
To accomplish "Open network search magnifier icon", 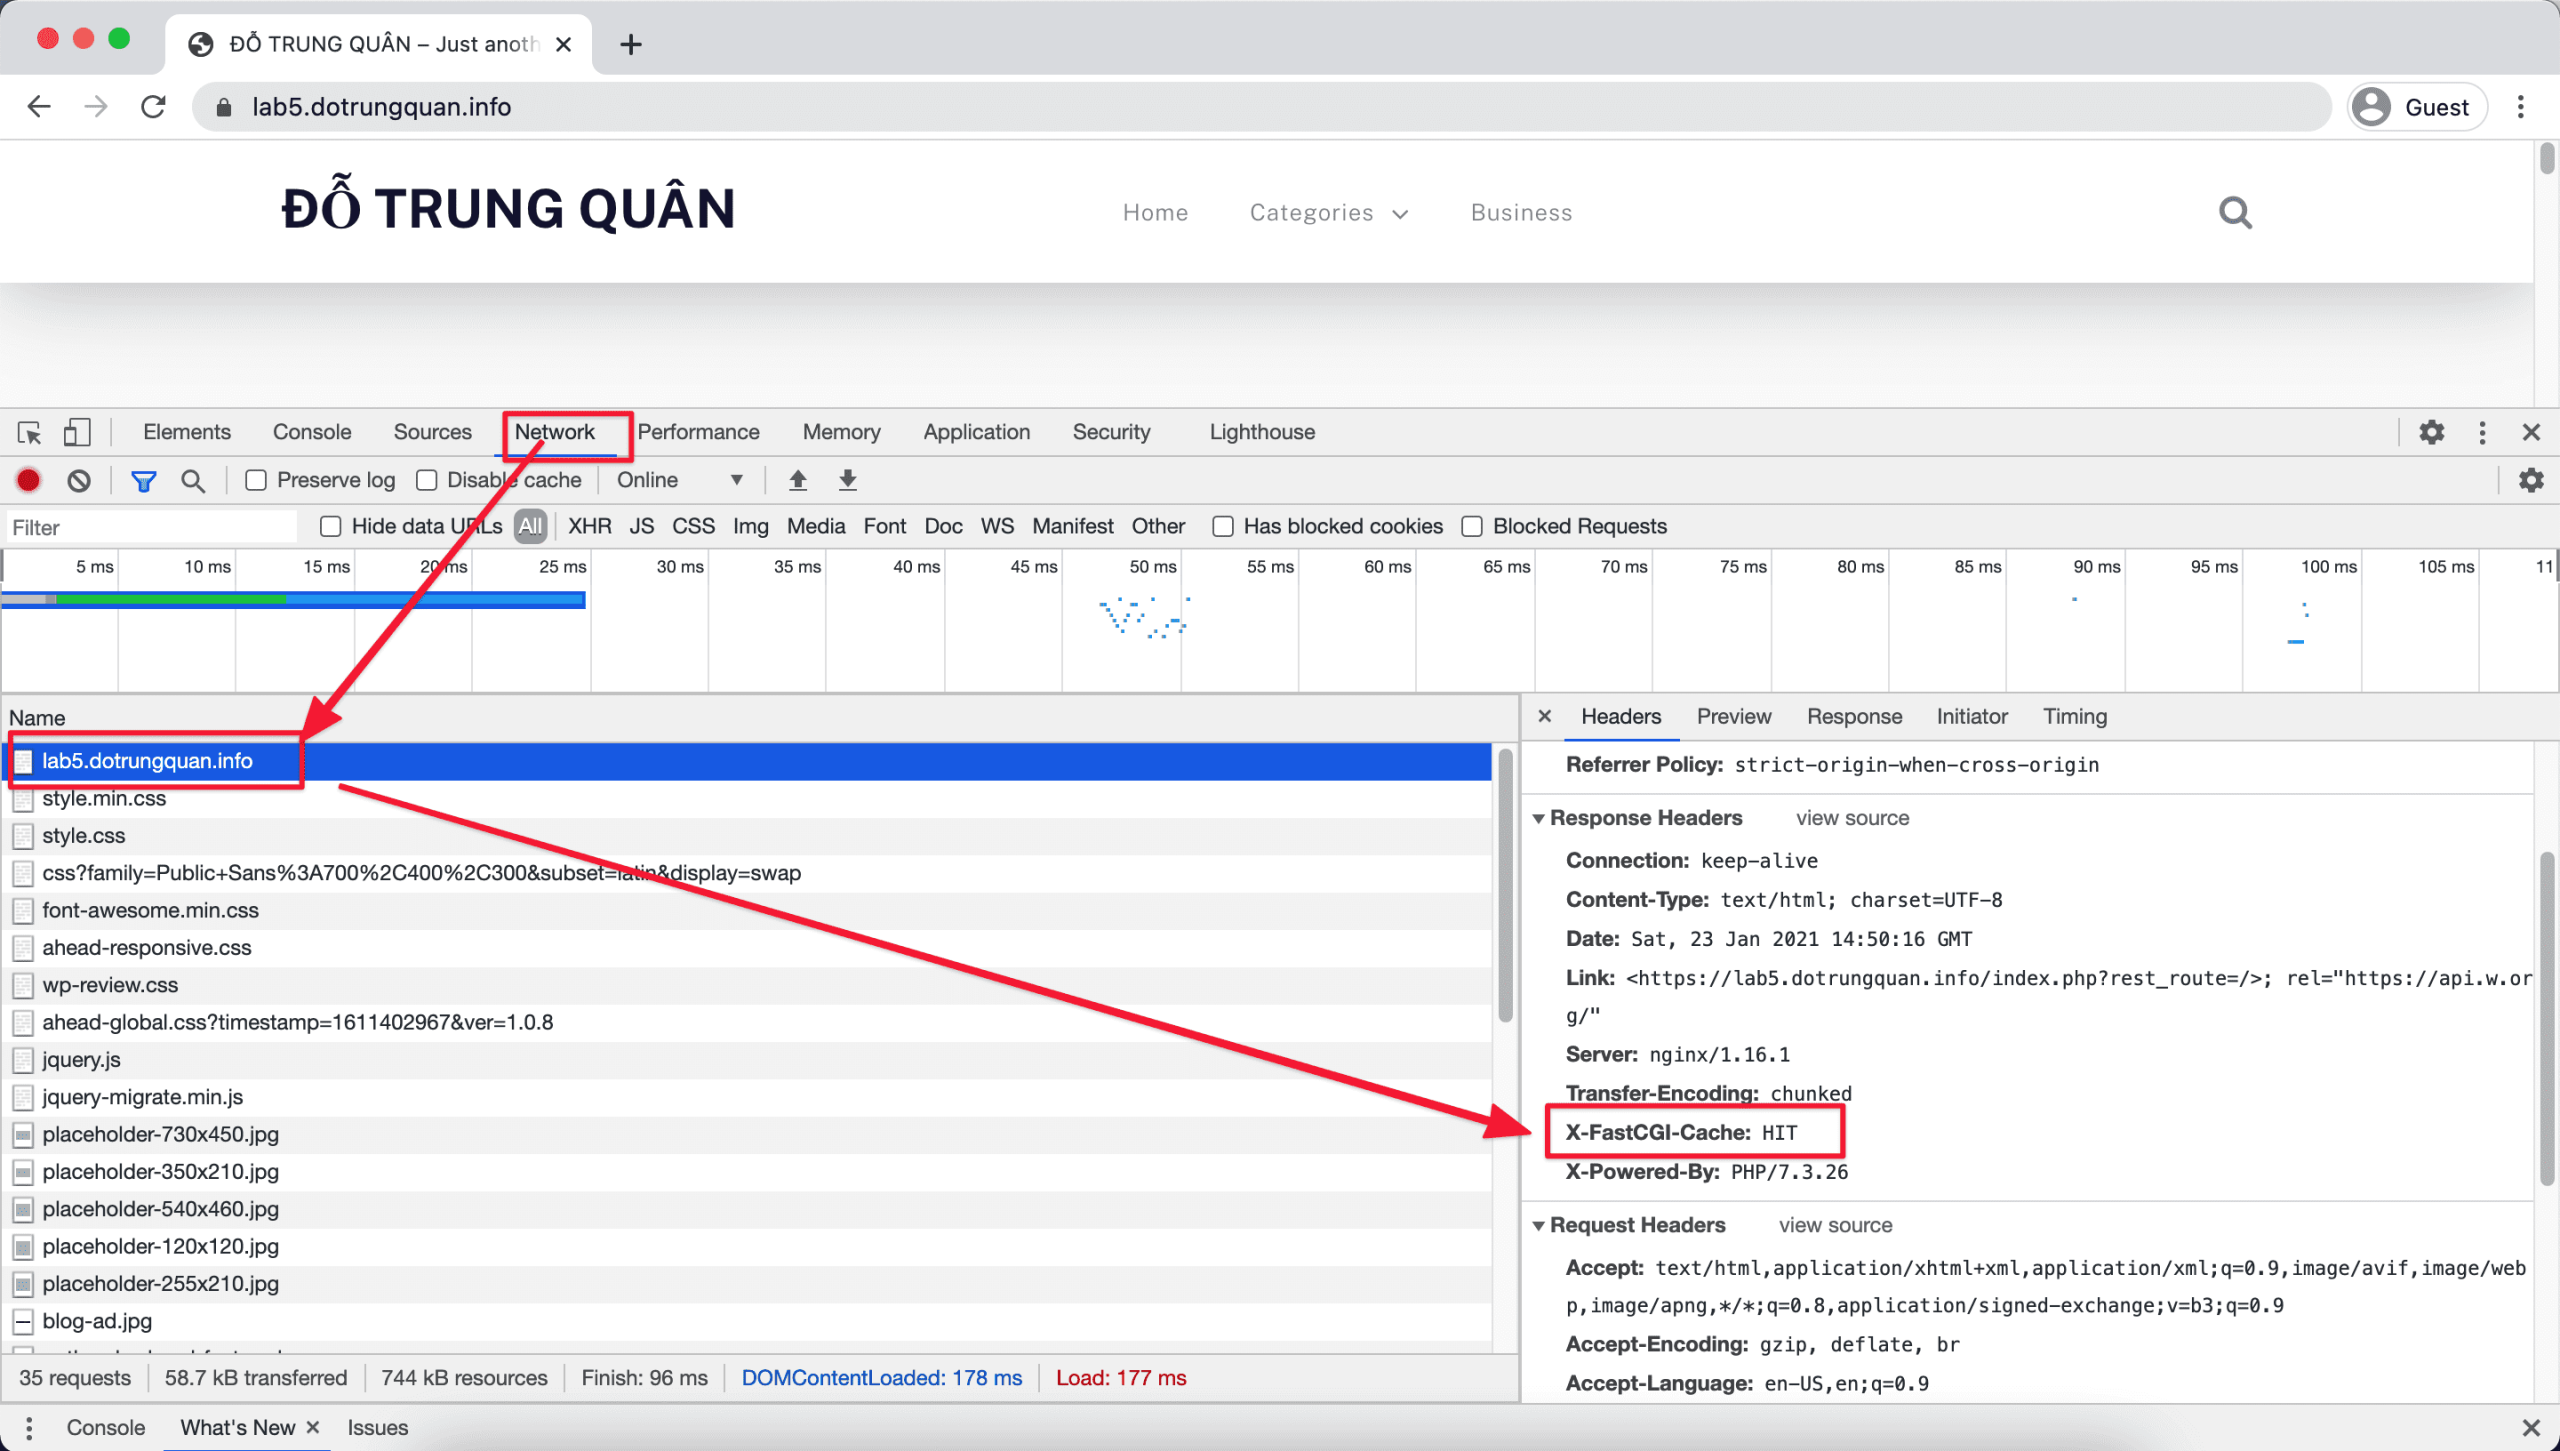I will (193, 481).
